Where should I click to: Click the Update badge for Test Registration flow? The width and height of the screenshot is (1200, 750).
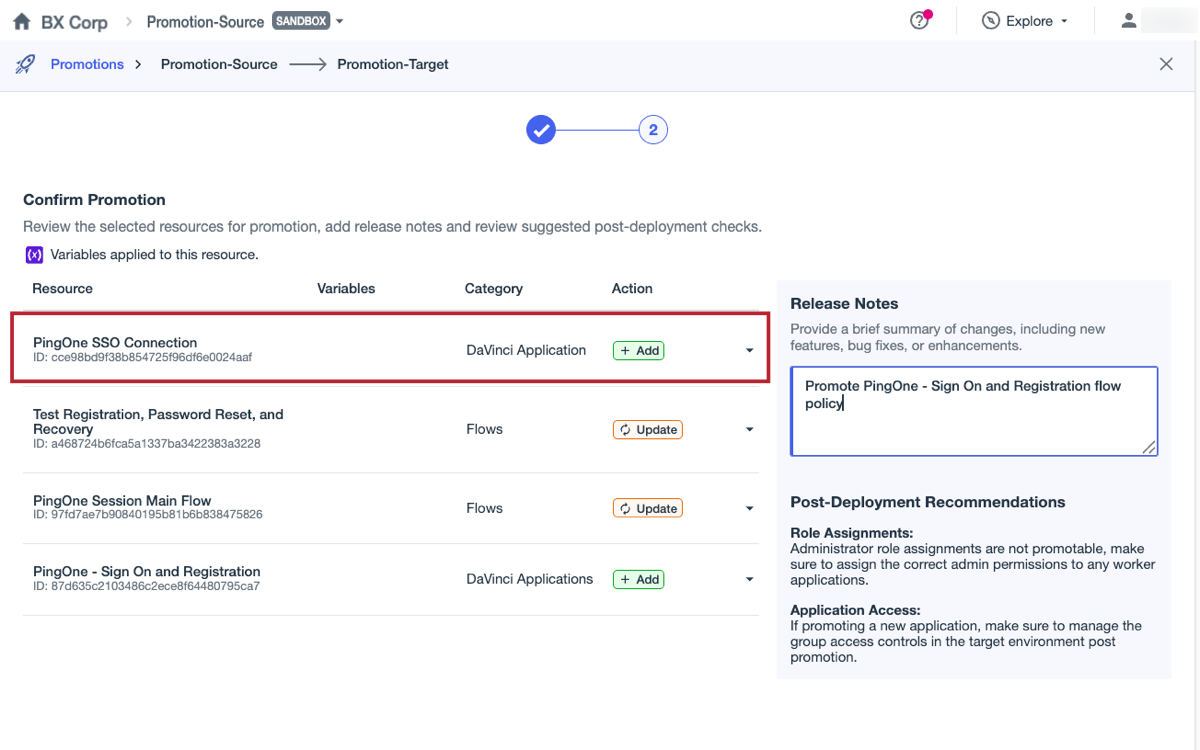(648, 430)
